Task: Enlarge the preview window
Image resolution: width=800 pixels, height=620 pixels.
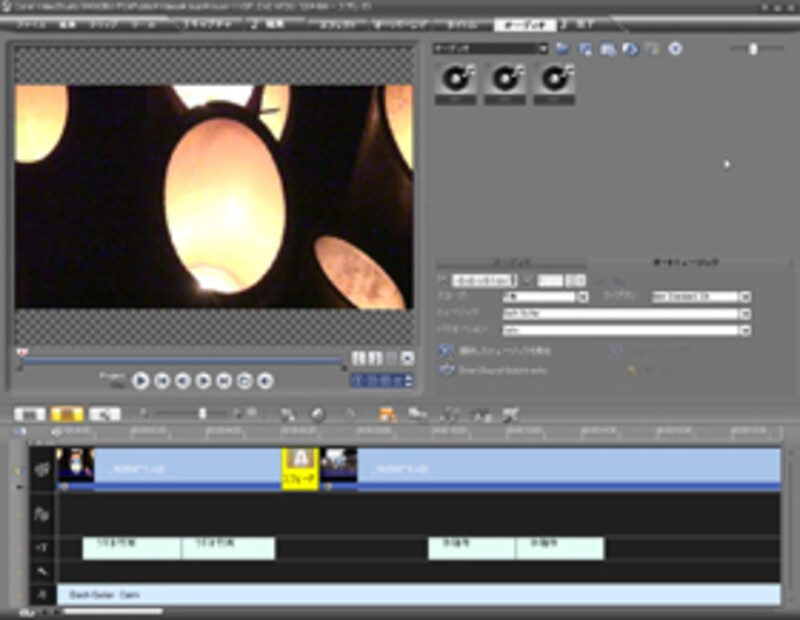Action: click(407, 357)
